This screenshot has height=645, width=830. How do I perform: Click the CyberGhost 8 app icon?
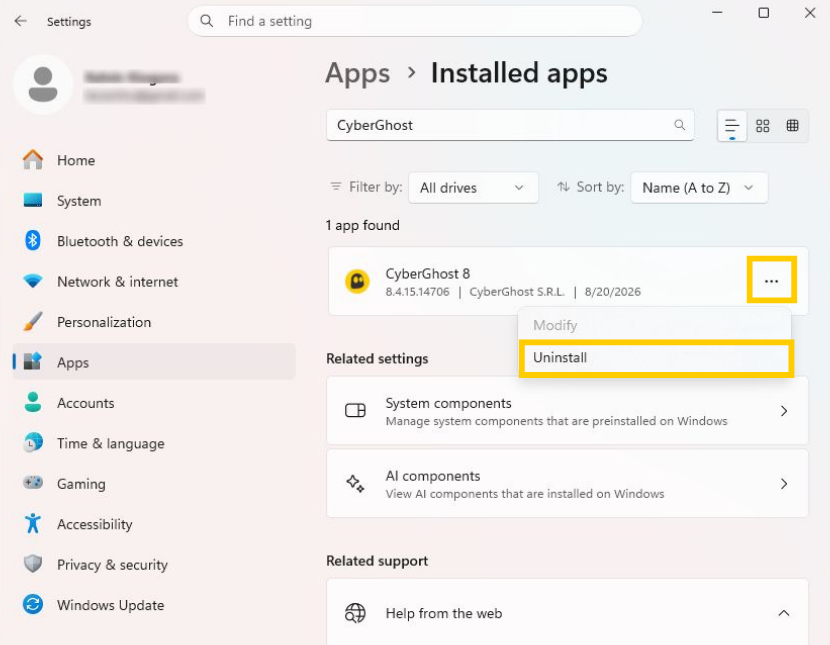(357, 281)
